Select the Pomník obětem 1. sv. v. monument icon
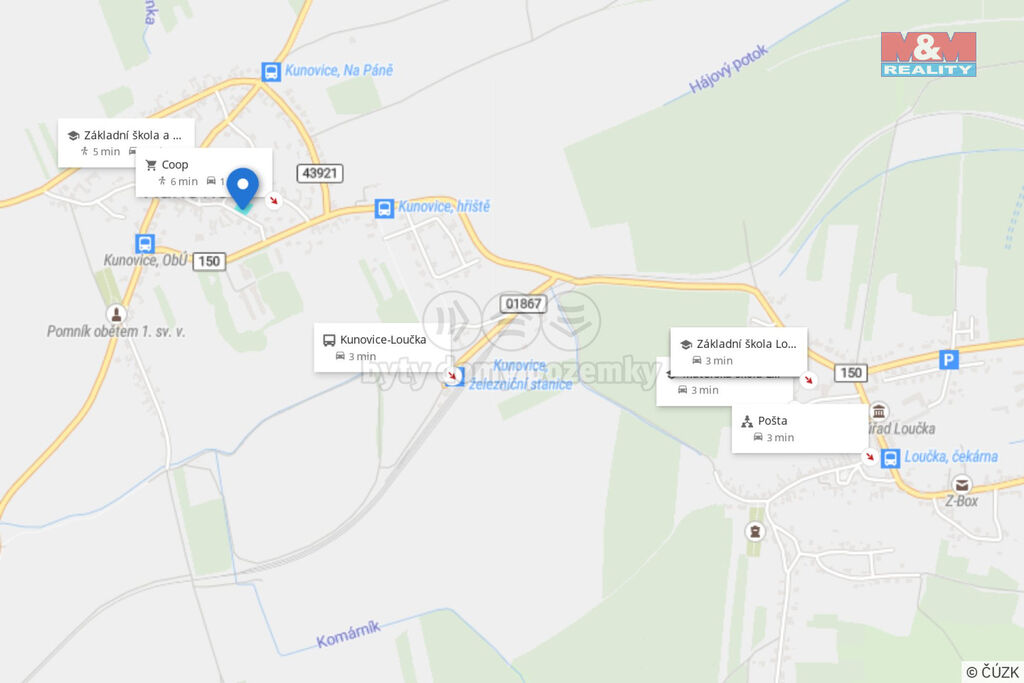 (116, 314)
